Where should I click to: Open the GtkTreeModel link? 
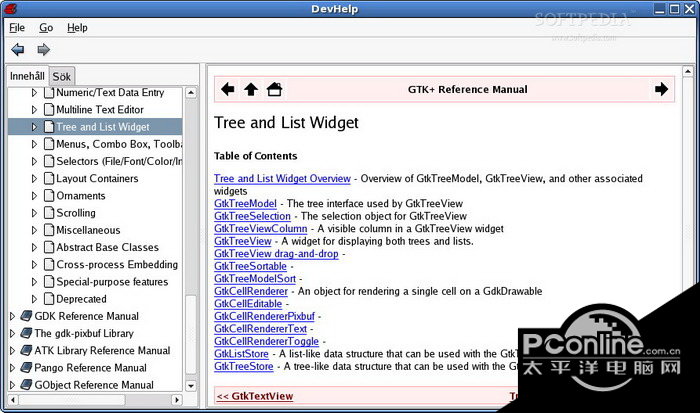[x=245, y=204]
